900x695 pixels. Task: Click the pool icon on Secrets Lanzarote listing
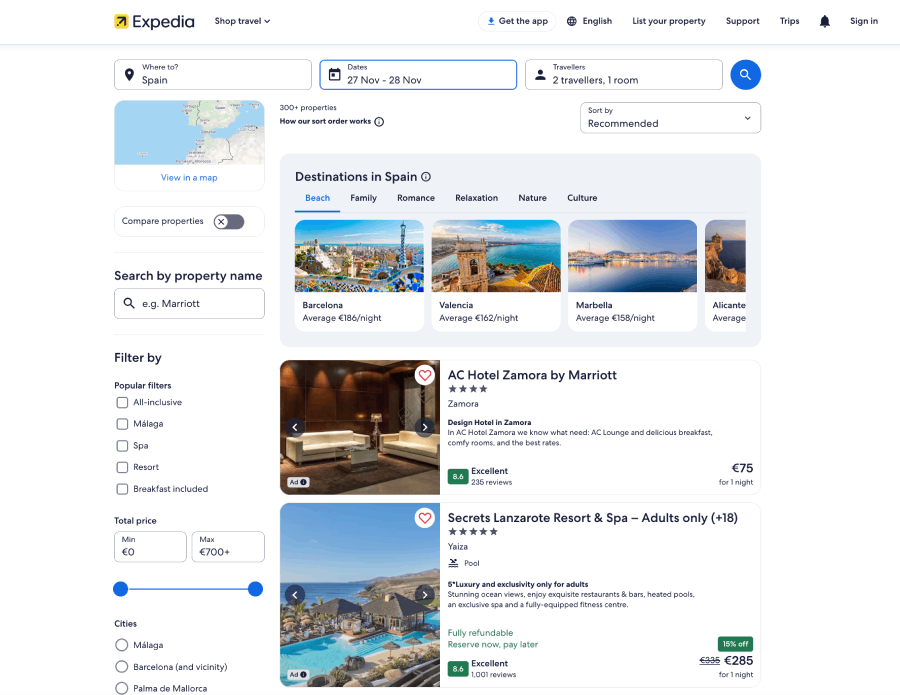pos(453,563)
